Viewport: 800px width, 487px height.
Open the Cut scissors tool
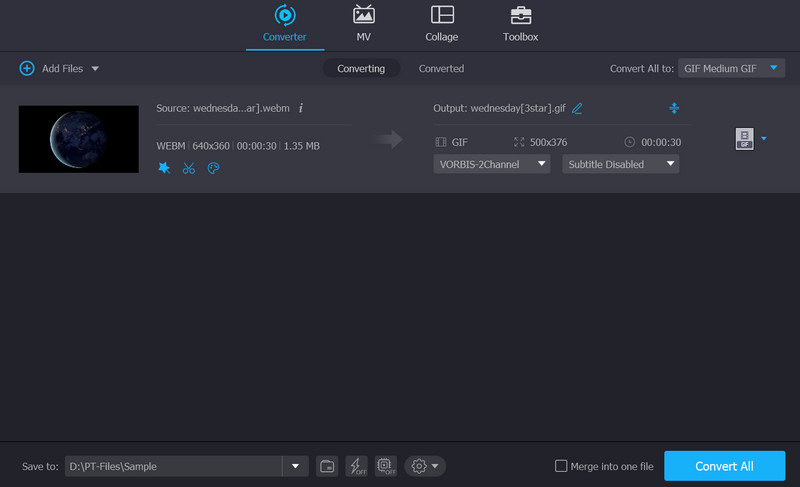(188, 168)
